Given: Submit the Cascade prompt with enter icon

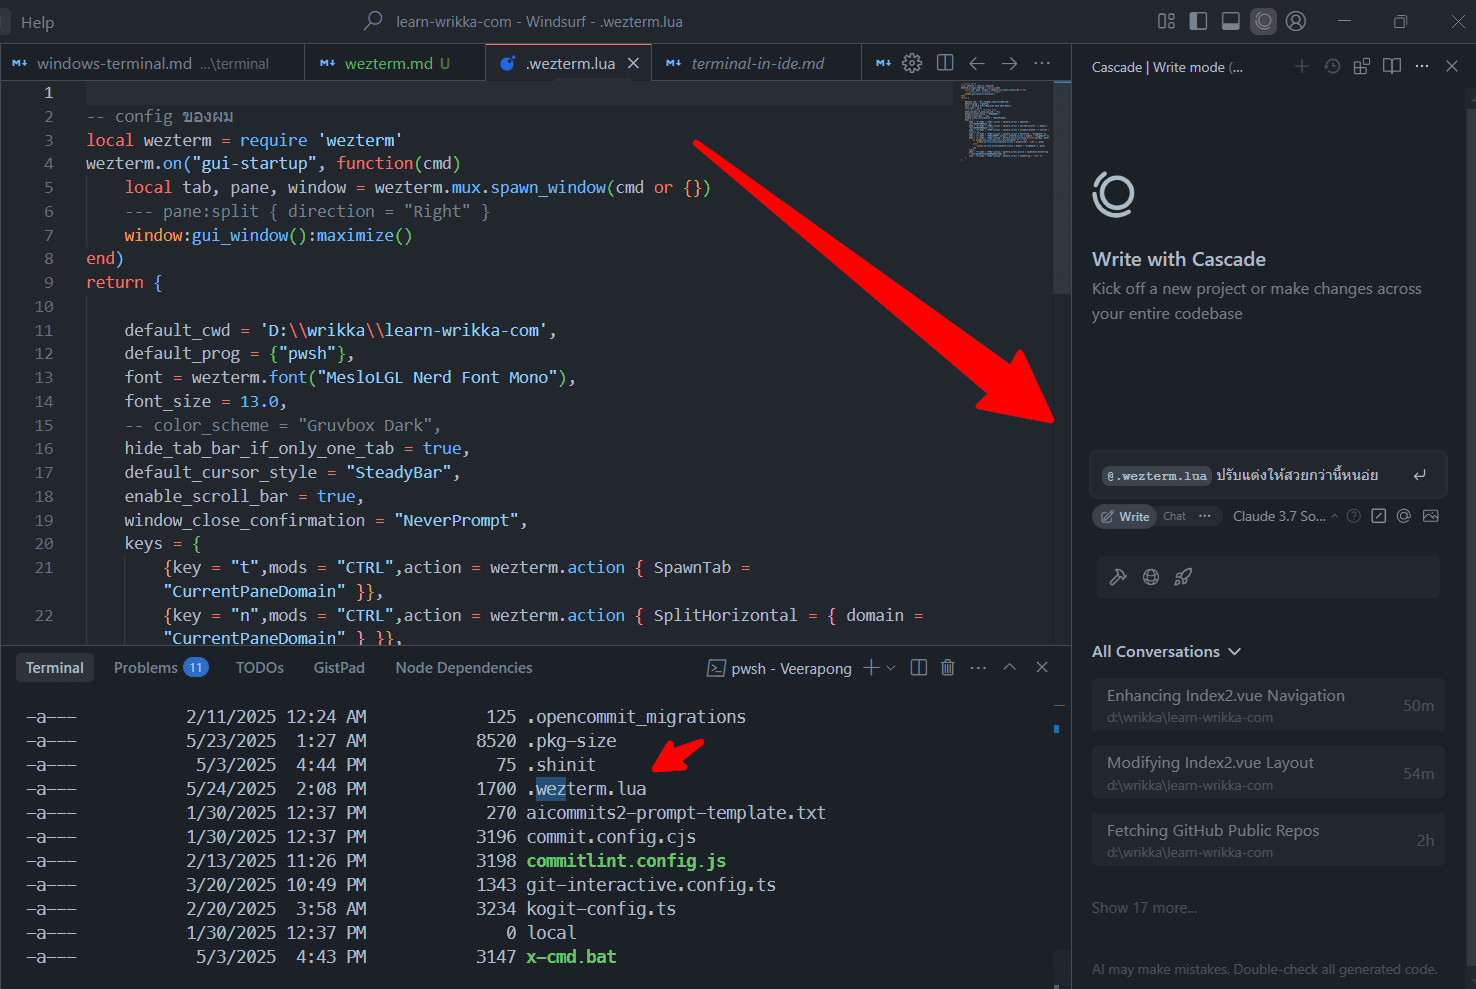Looking at the screenshot, I should [x=1419, y=475].
